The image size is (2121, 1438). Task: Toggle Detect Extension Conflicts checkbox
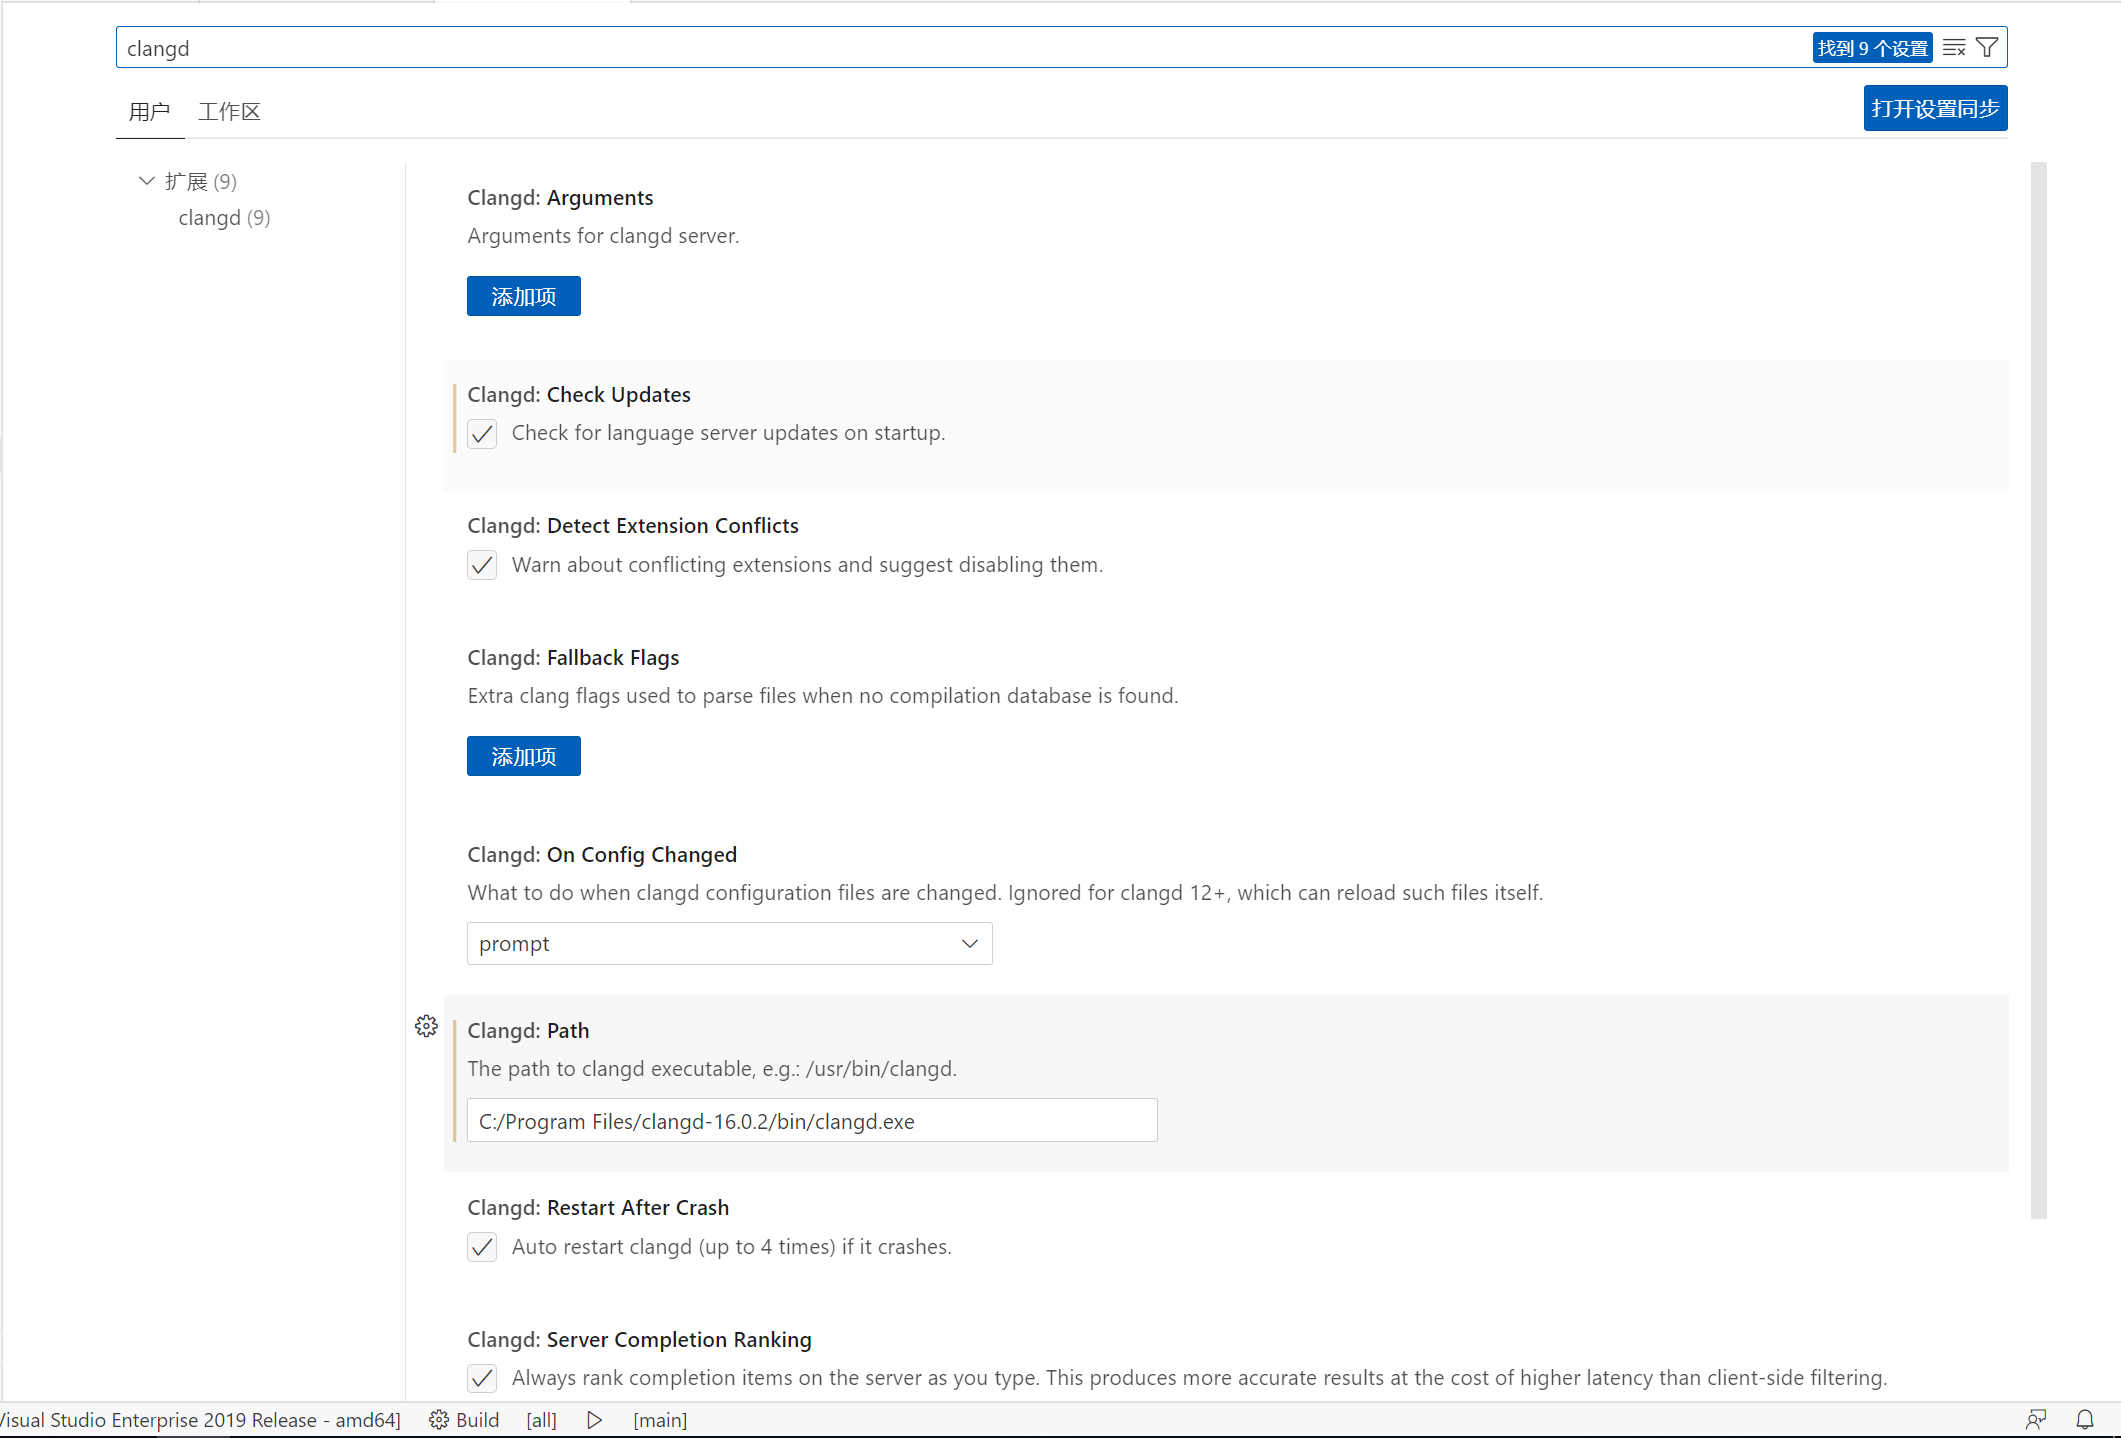click(x=482, y=565)
